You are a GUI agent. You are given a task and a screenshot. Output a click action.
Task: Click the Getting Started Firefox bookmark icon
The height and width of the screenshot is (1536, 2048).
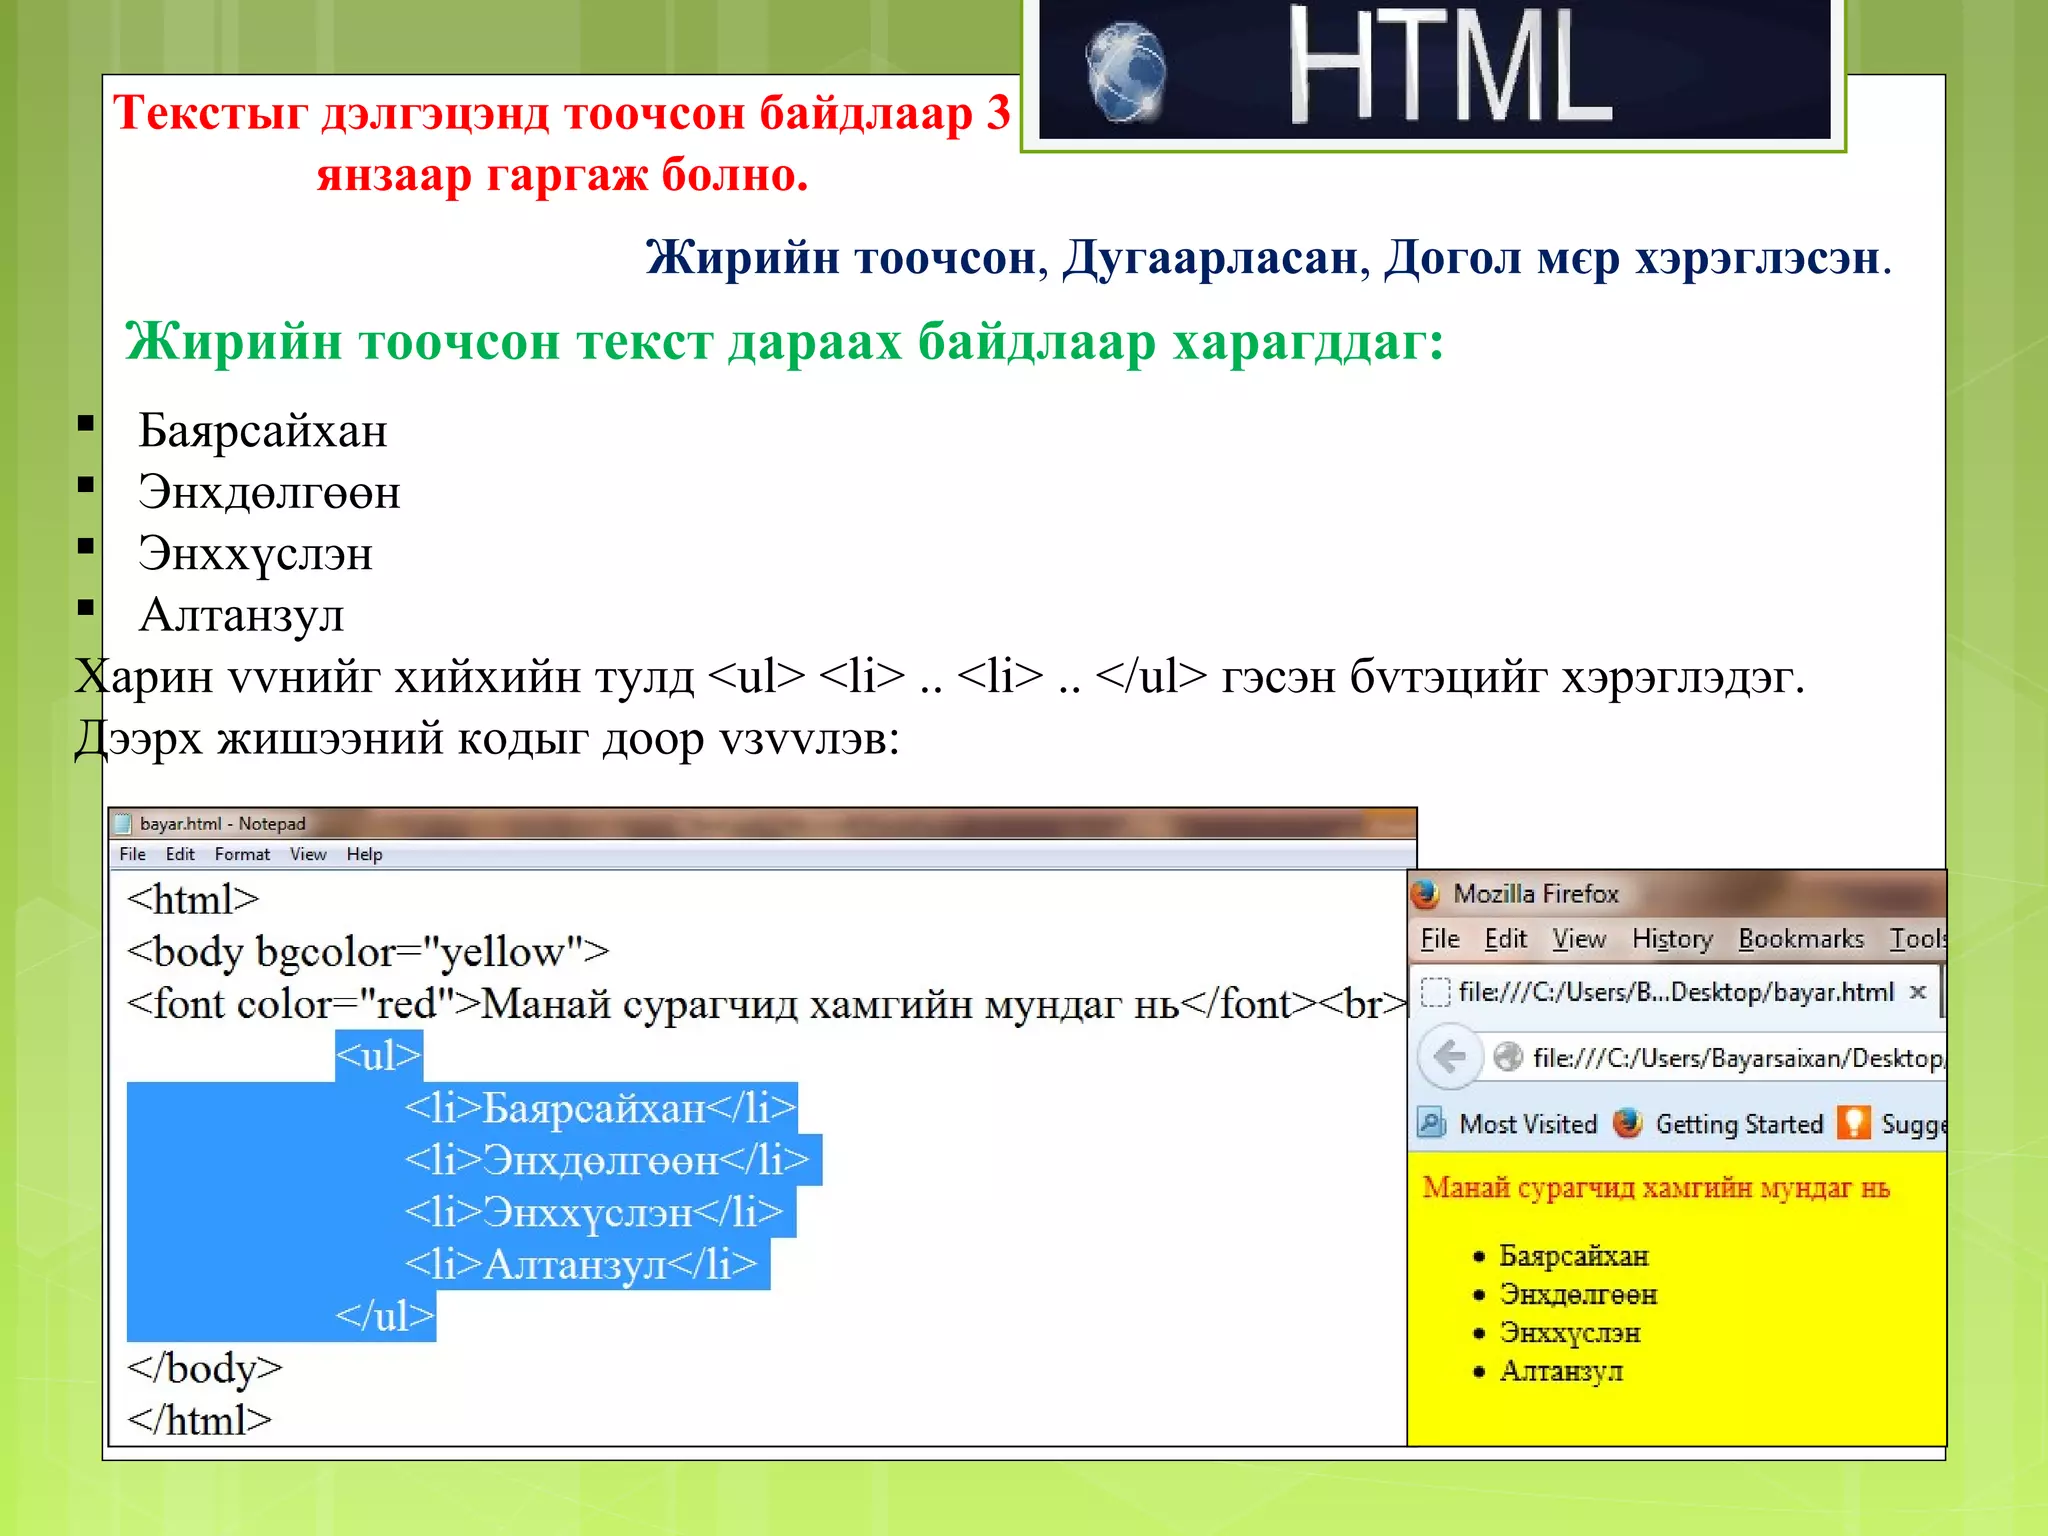(x=1628, y=1123)
